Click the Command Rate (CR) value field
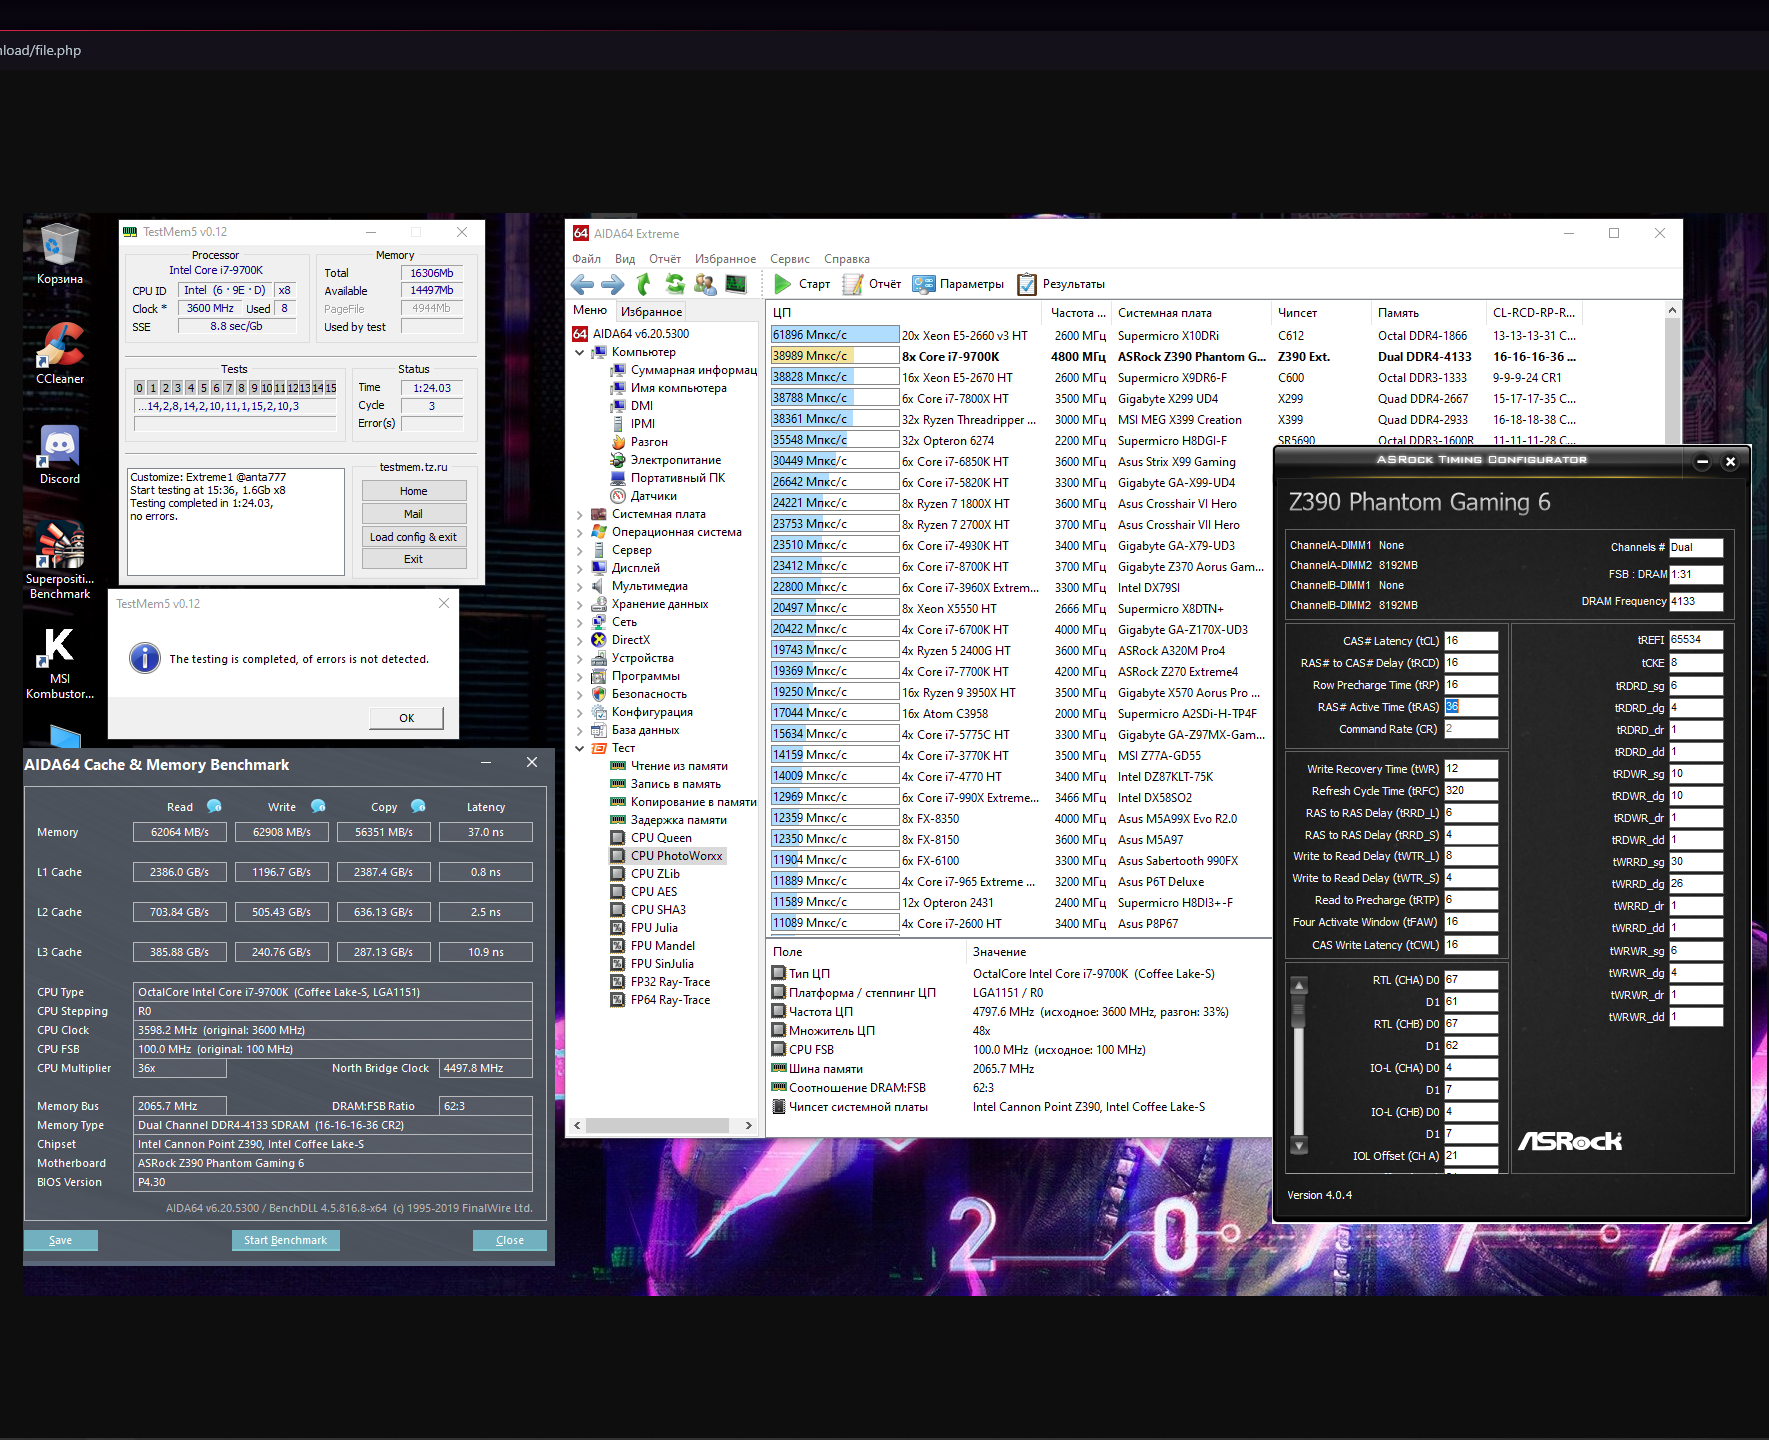 1471,729
